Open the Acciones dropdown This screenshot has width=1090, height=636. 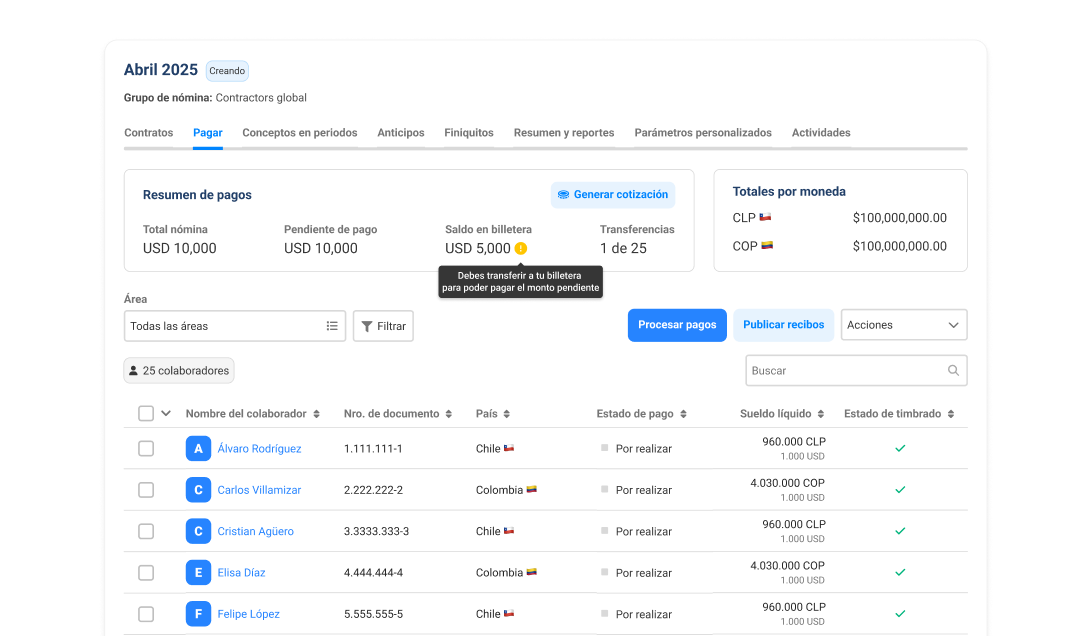903,325
